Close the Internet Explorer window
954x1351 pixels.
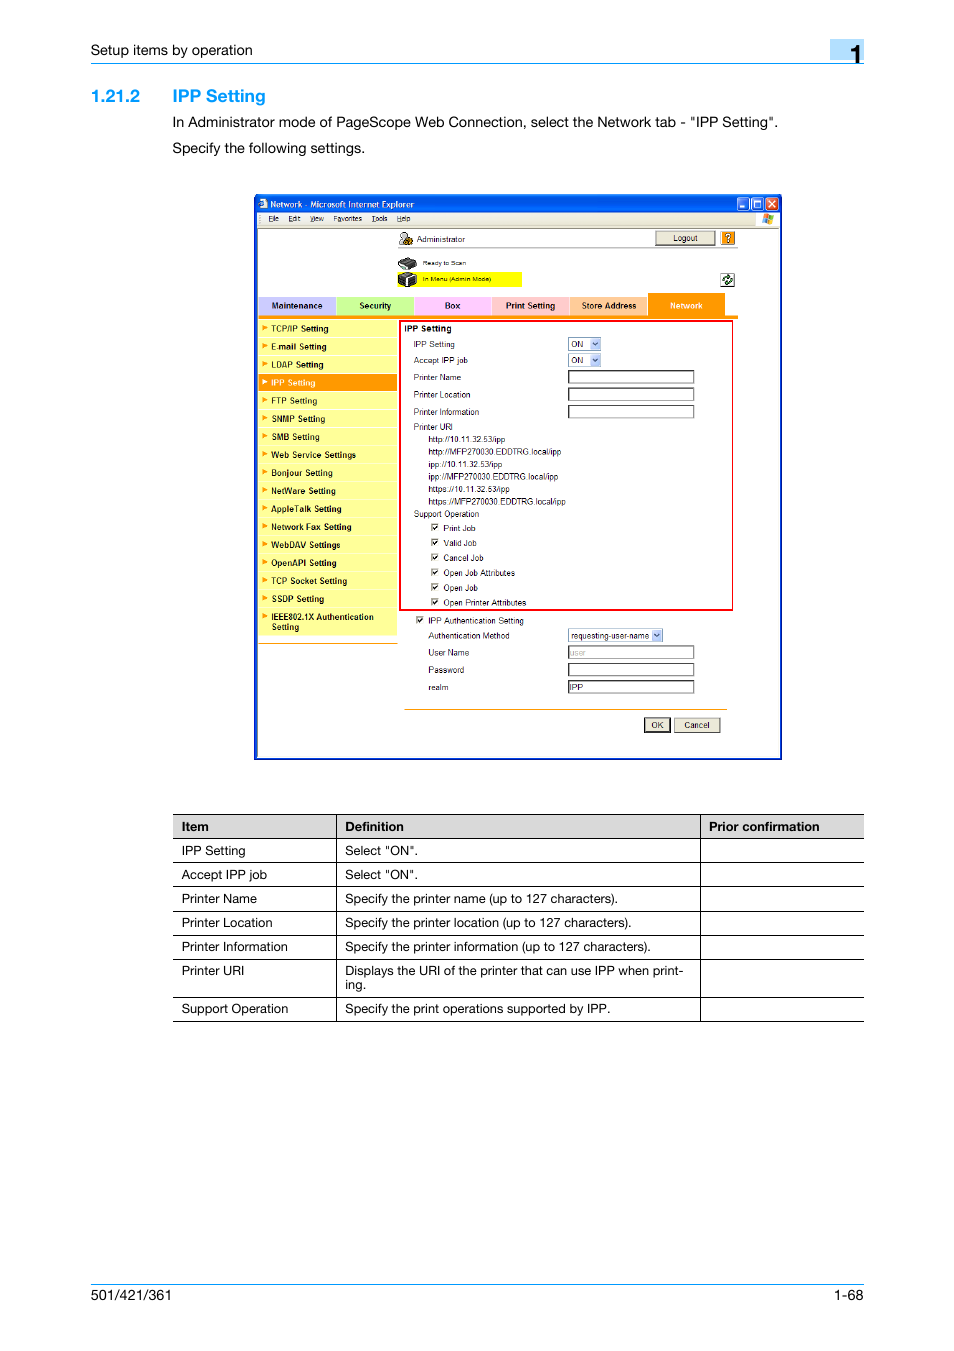tap(772, 204)
